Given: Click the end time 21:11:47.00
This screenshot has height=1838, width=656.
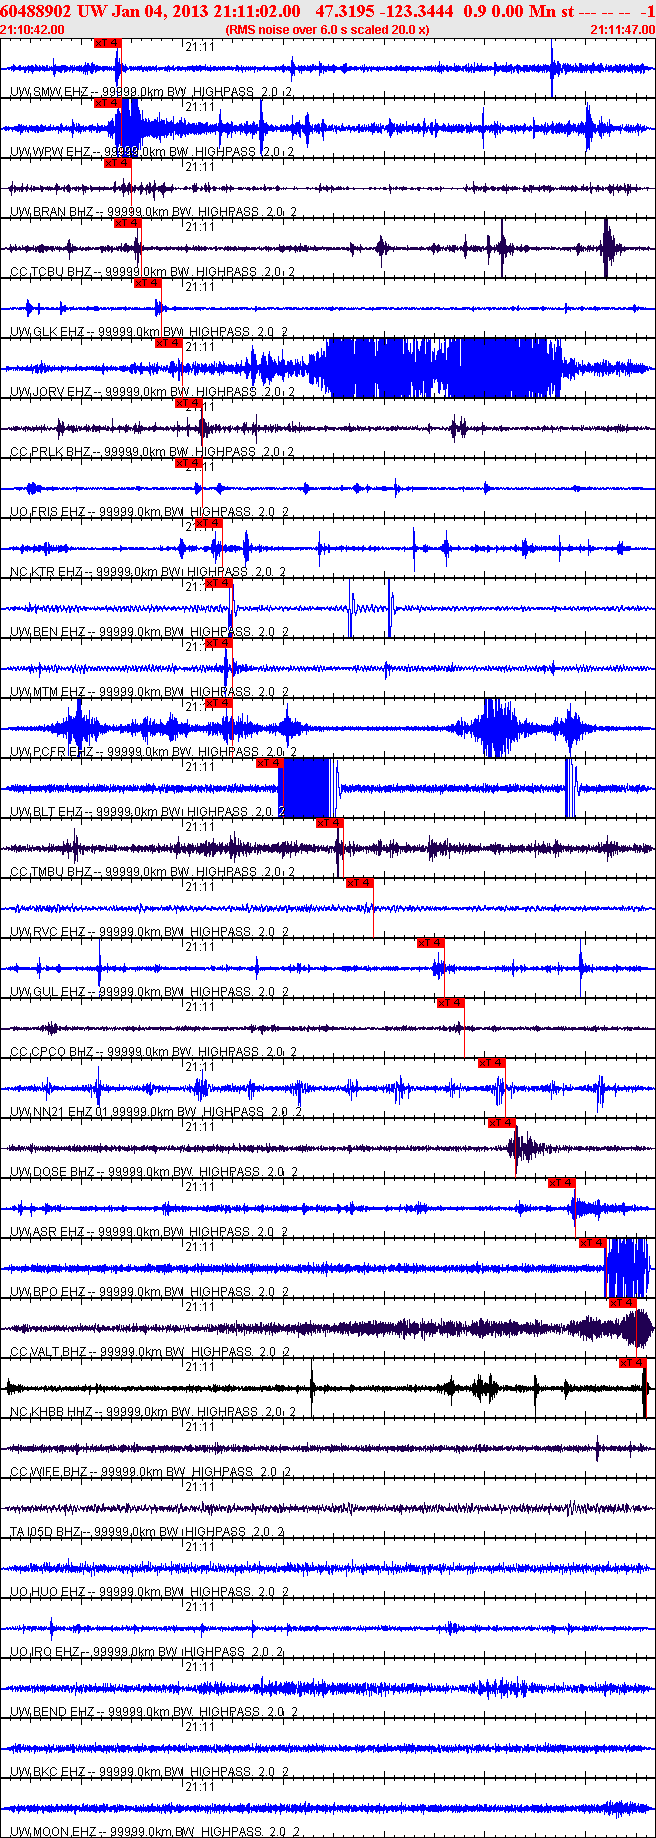Looking at the screenshot, I should pos(622,30).
